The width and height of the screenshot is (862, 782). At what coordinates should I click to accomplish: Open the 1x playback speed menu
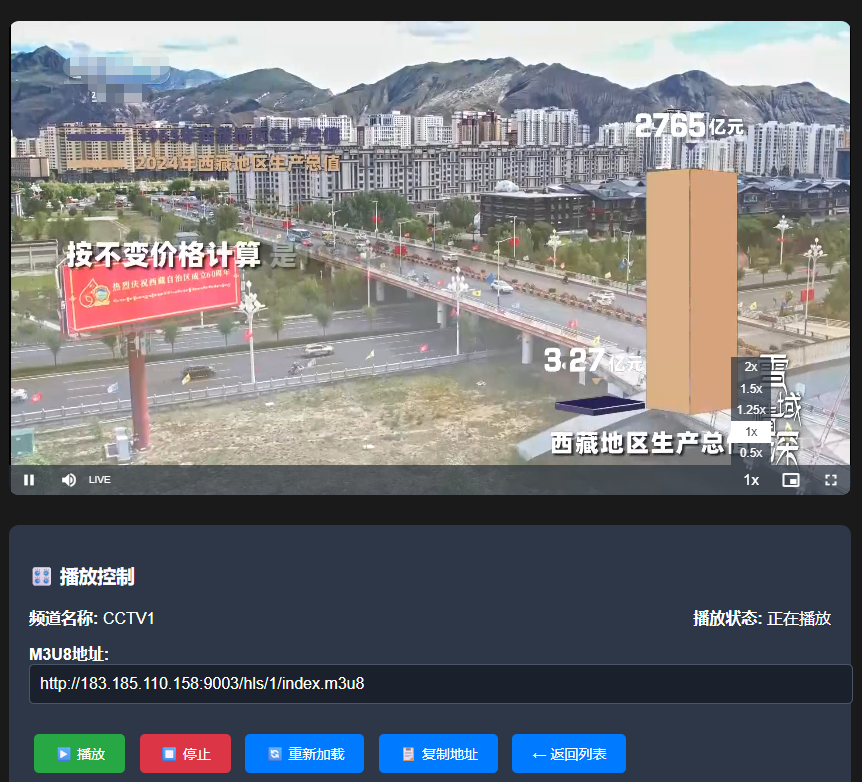point(751,480)
